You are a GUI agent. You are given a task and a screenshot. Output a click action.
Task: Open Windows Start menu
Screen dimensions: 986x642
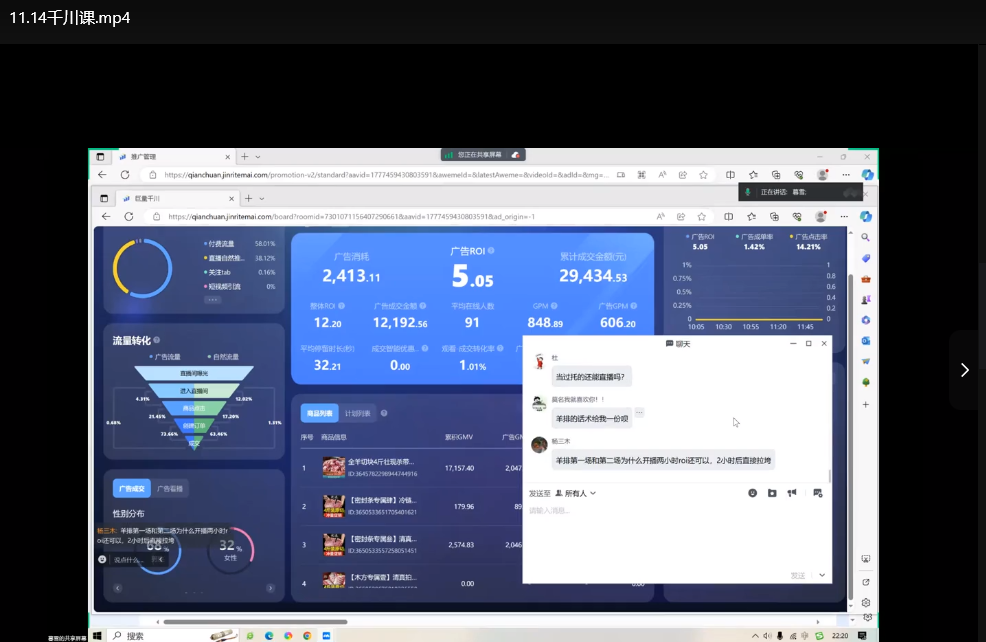[x=97, y=636]
